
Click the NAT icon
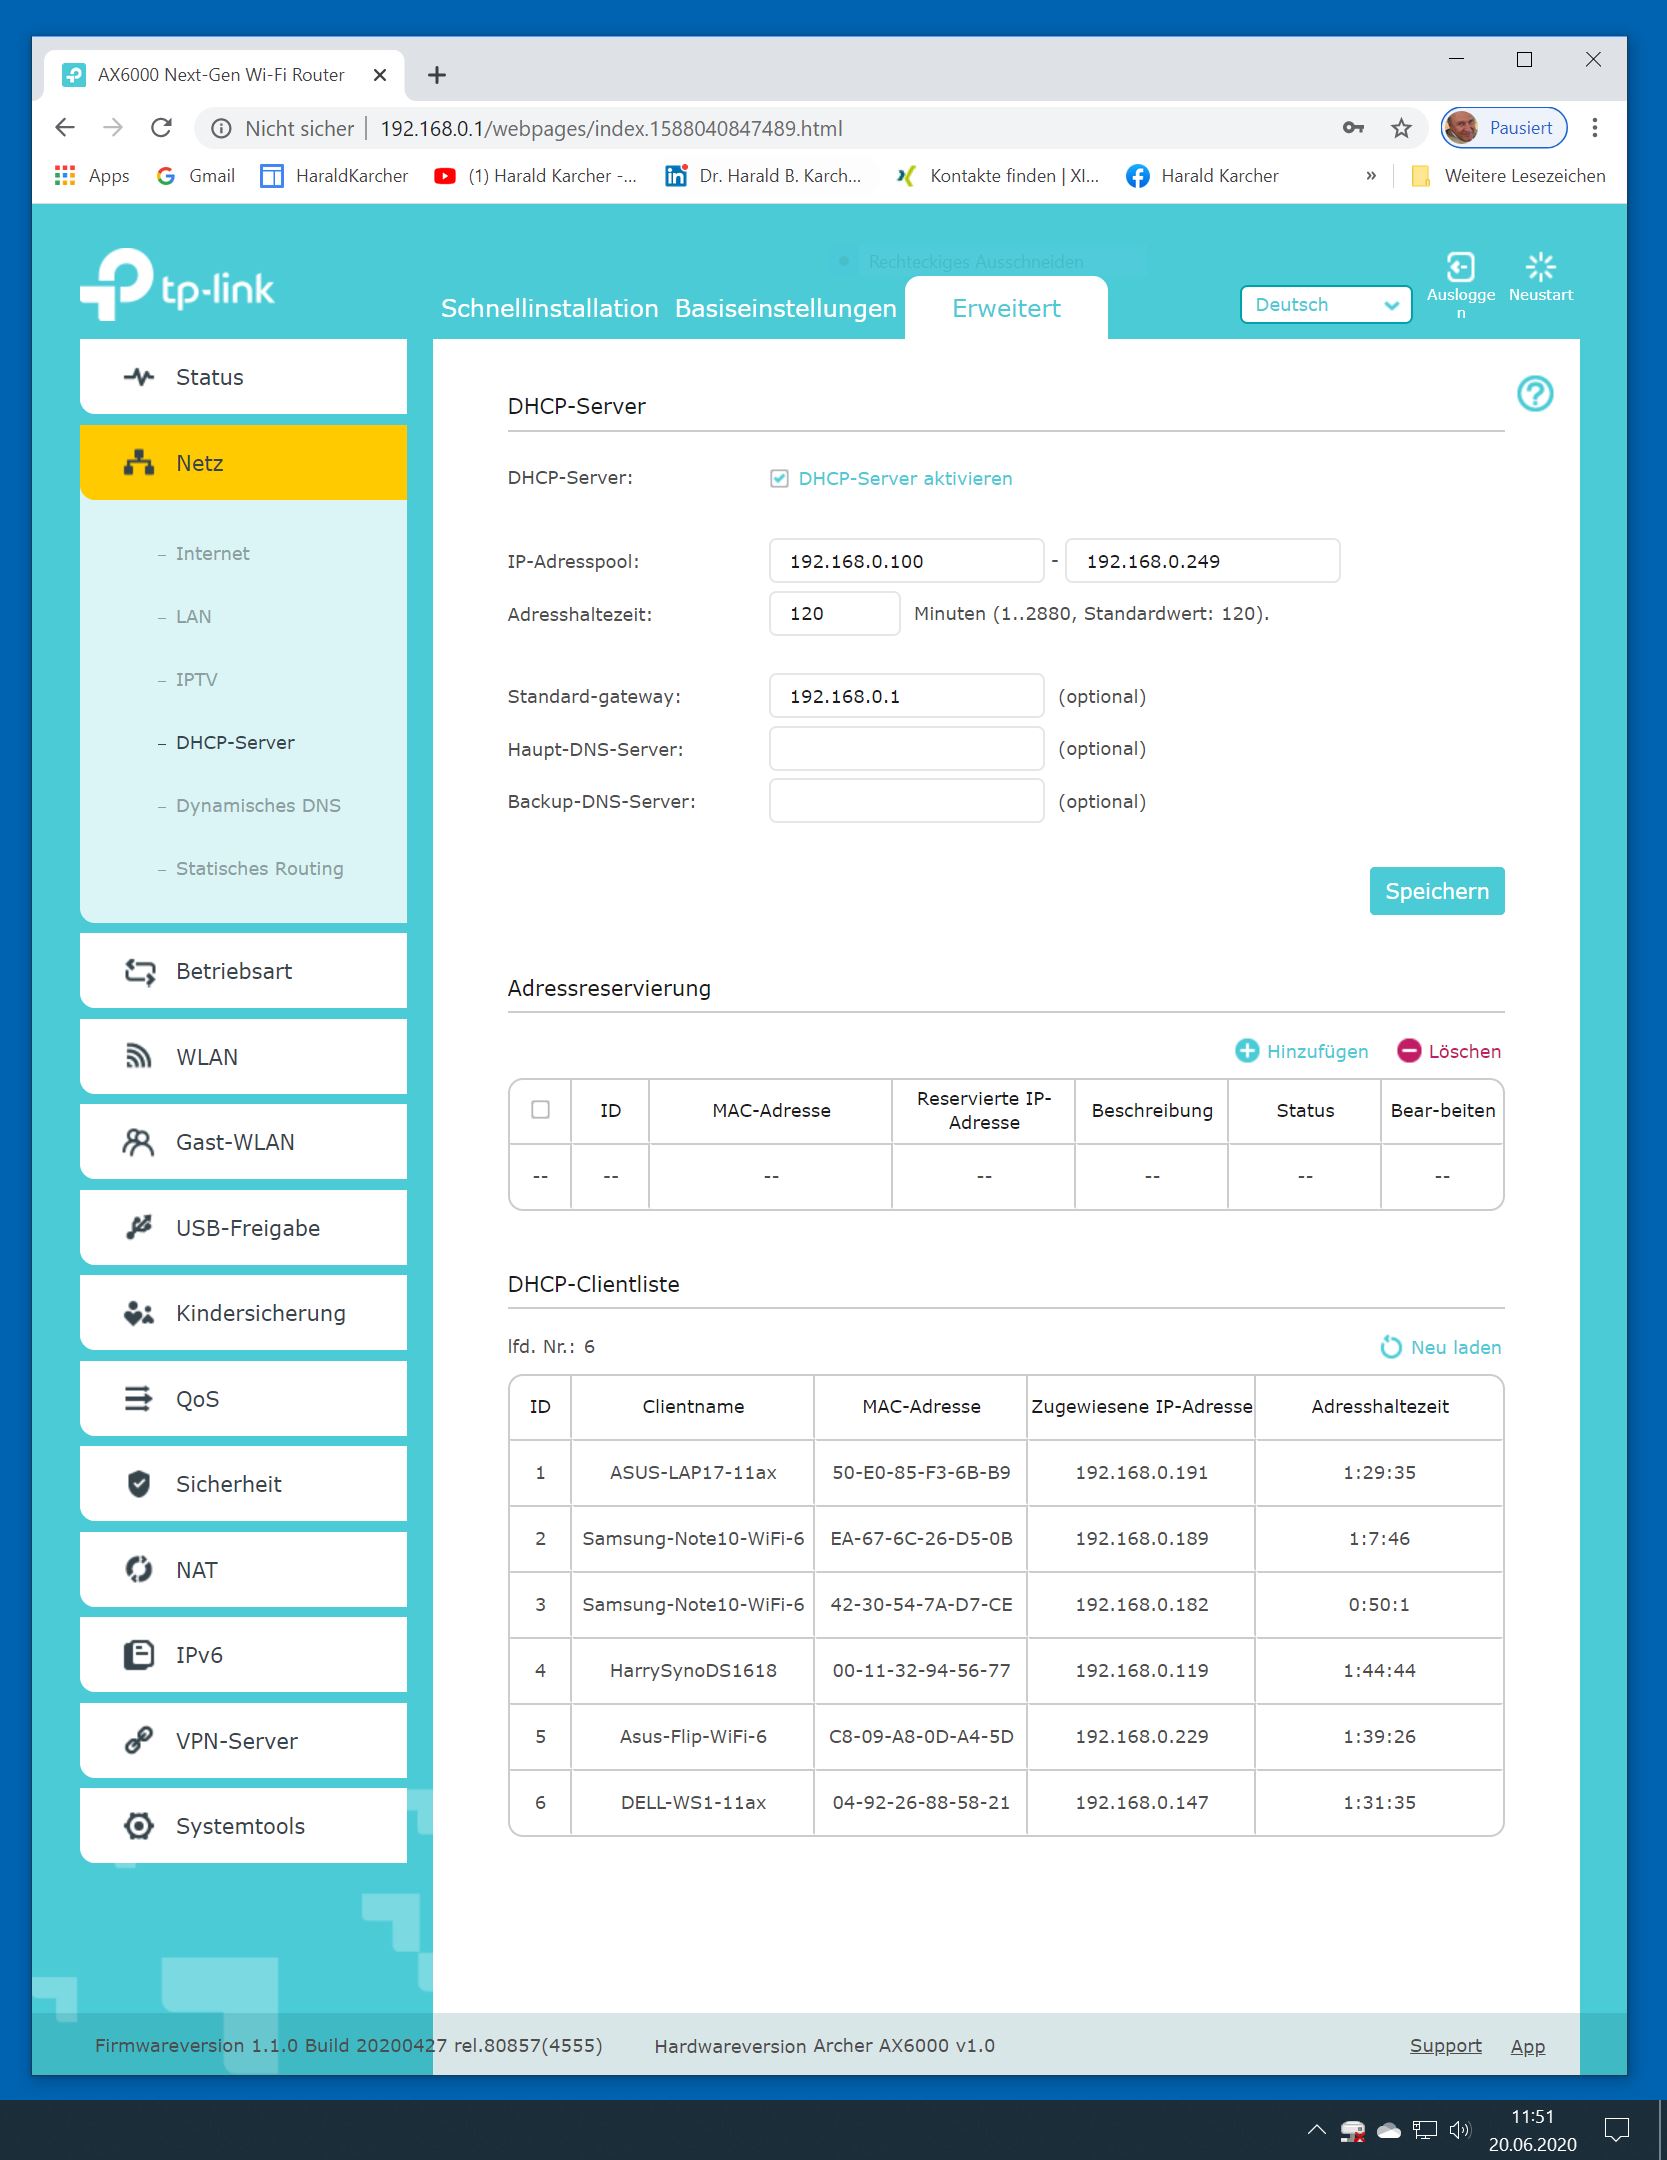coord(139,1569)
